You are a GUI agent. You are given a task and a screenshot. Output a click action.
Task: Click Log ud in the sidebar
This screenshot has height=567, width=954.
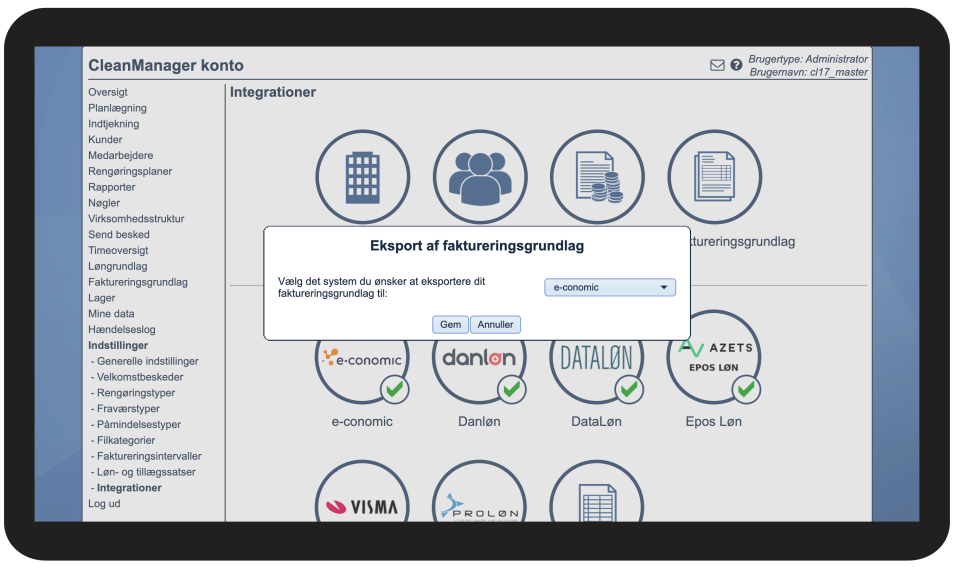[x=104, y=503]
